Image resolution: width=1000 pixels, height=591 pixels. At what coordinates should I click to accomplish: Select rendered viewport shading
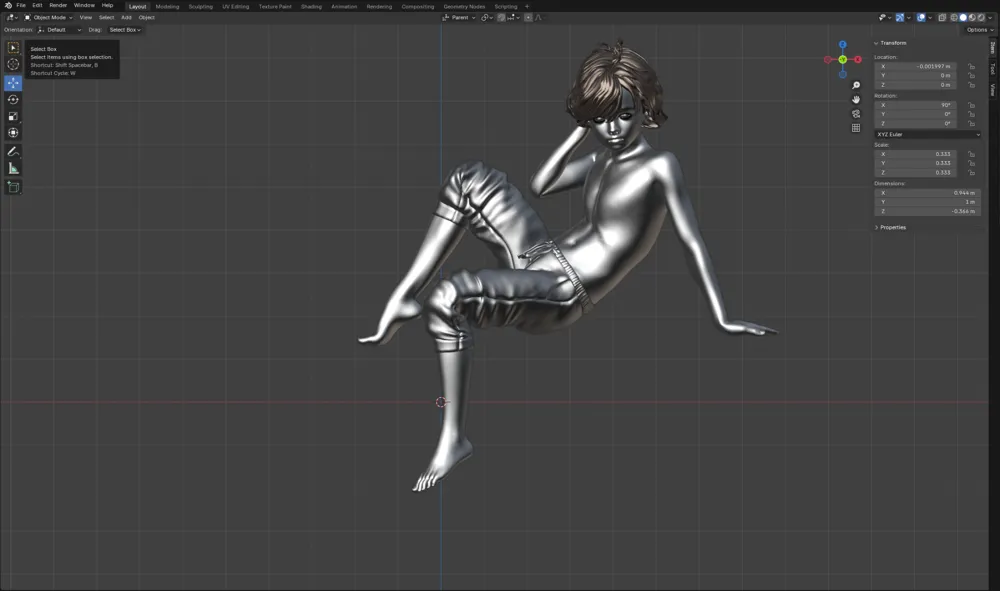coord(981,18)
